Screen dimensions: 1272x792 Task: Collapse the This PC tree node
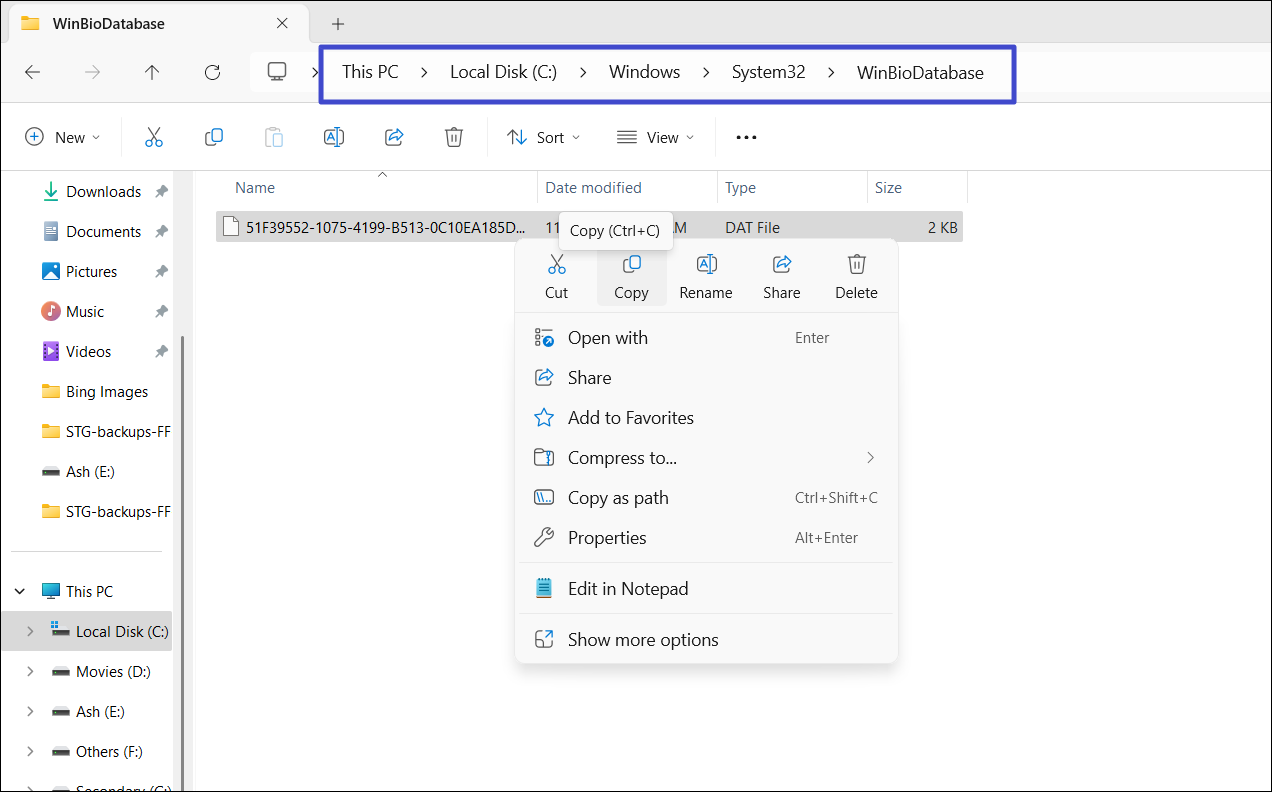click(x=21, y=591)
